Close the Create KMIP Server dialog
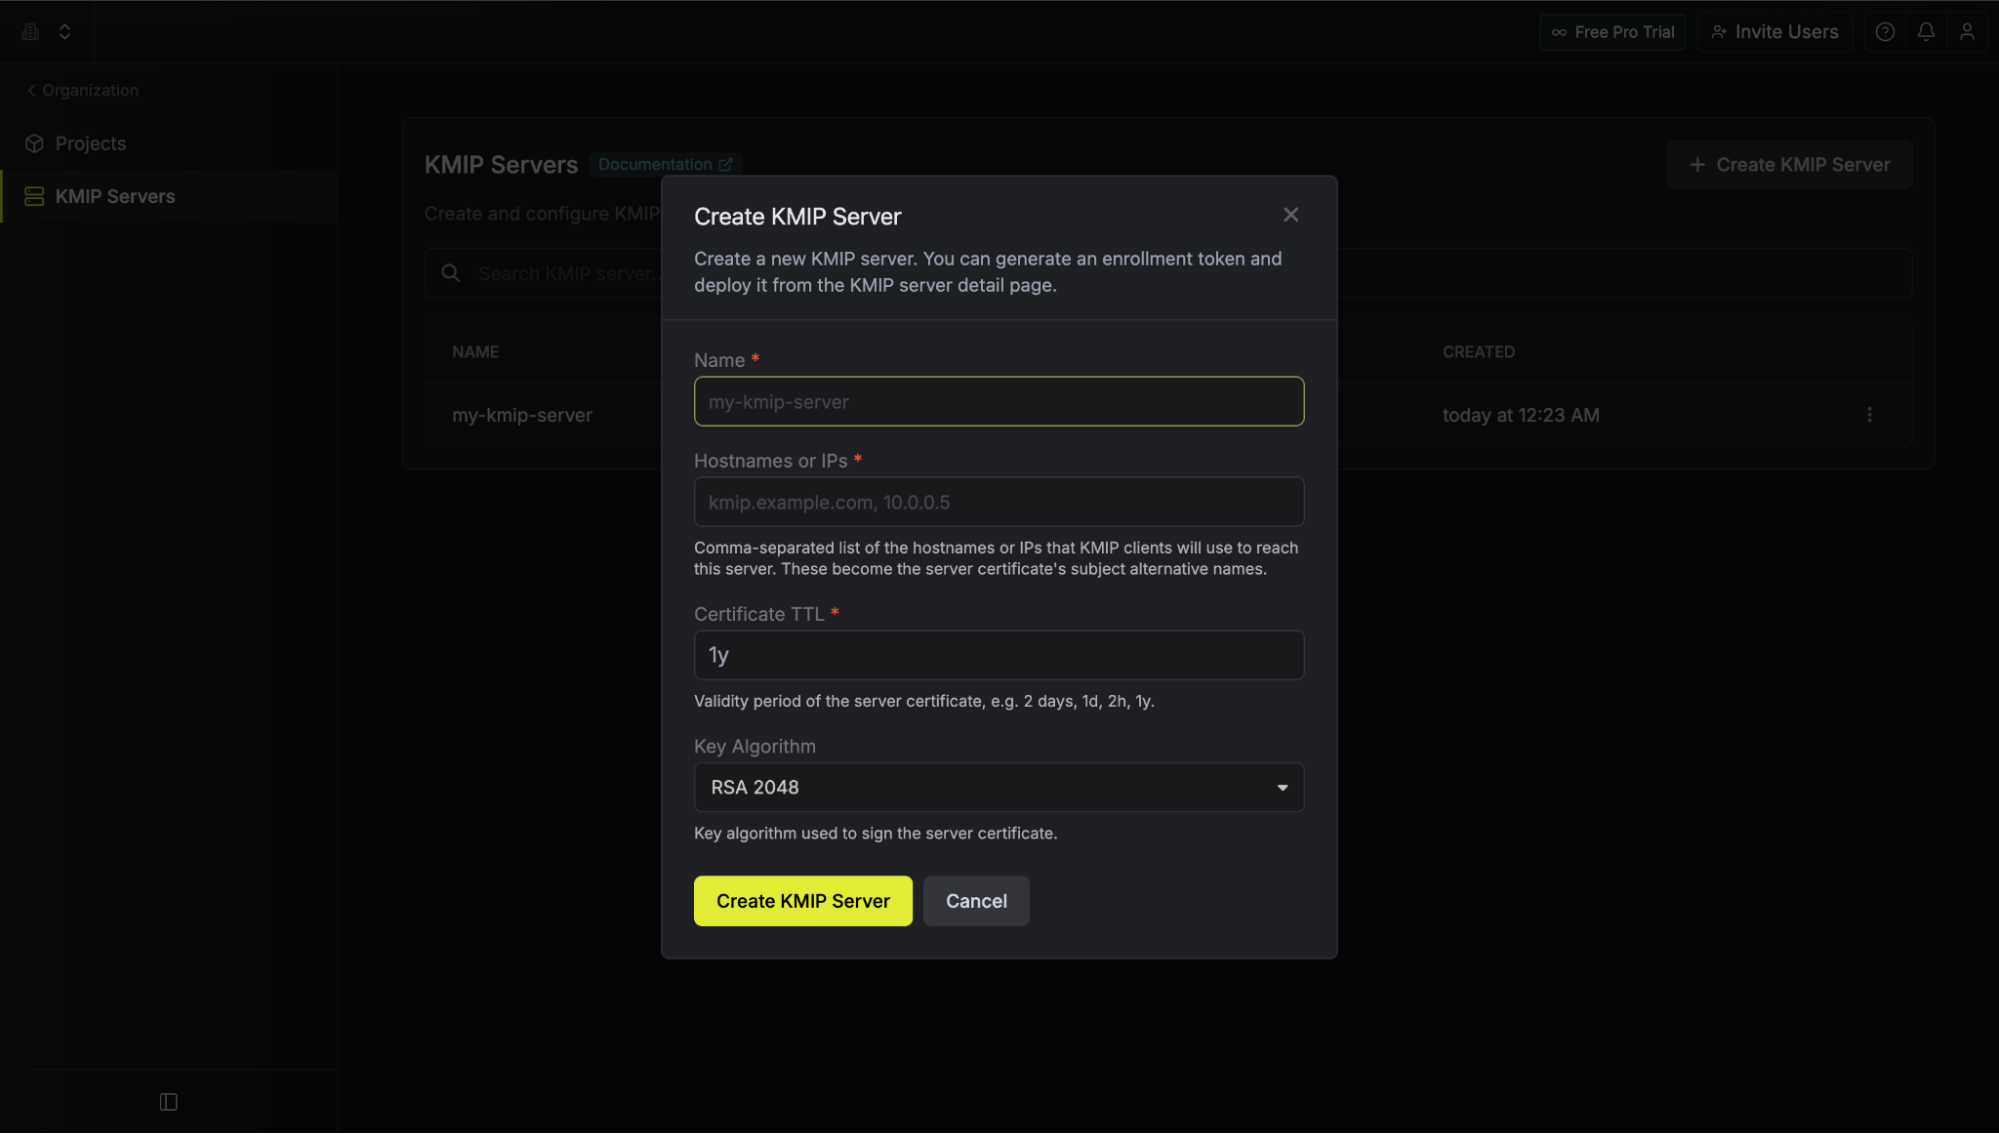The width and height of the screenshot is (1999, 1134). (1290, 215)
